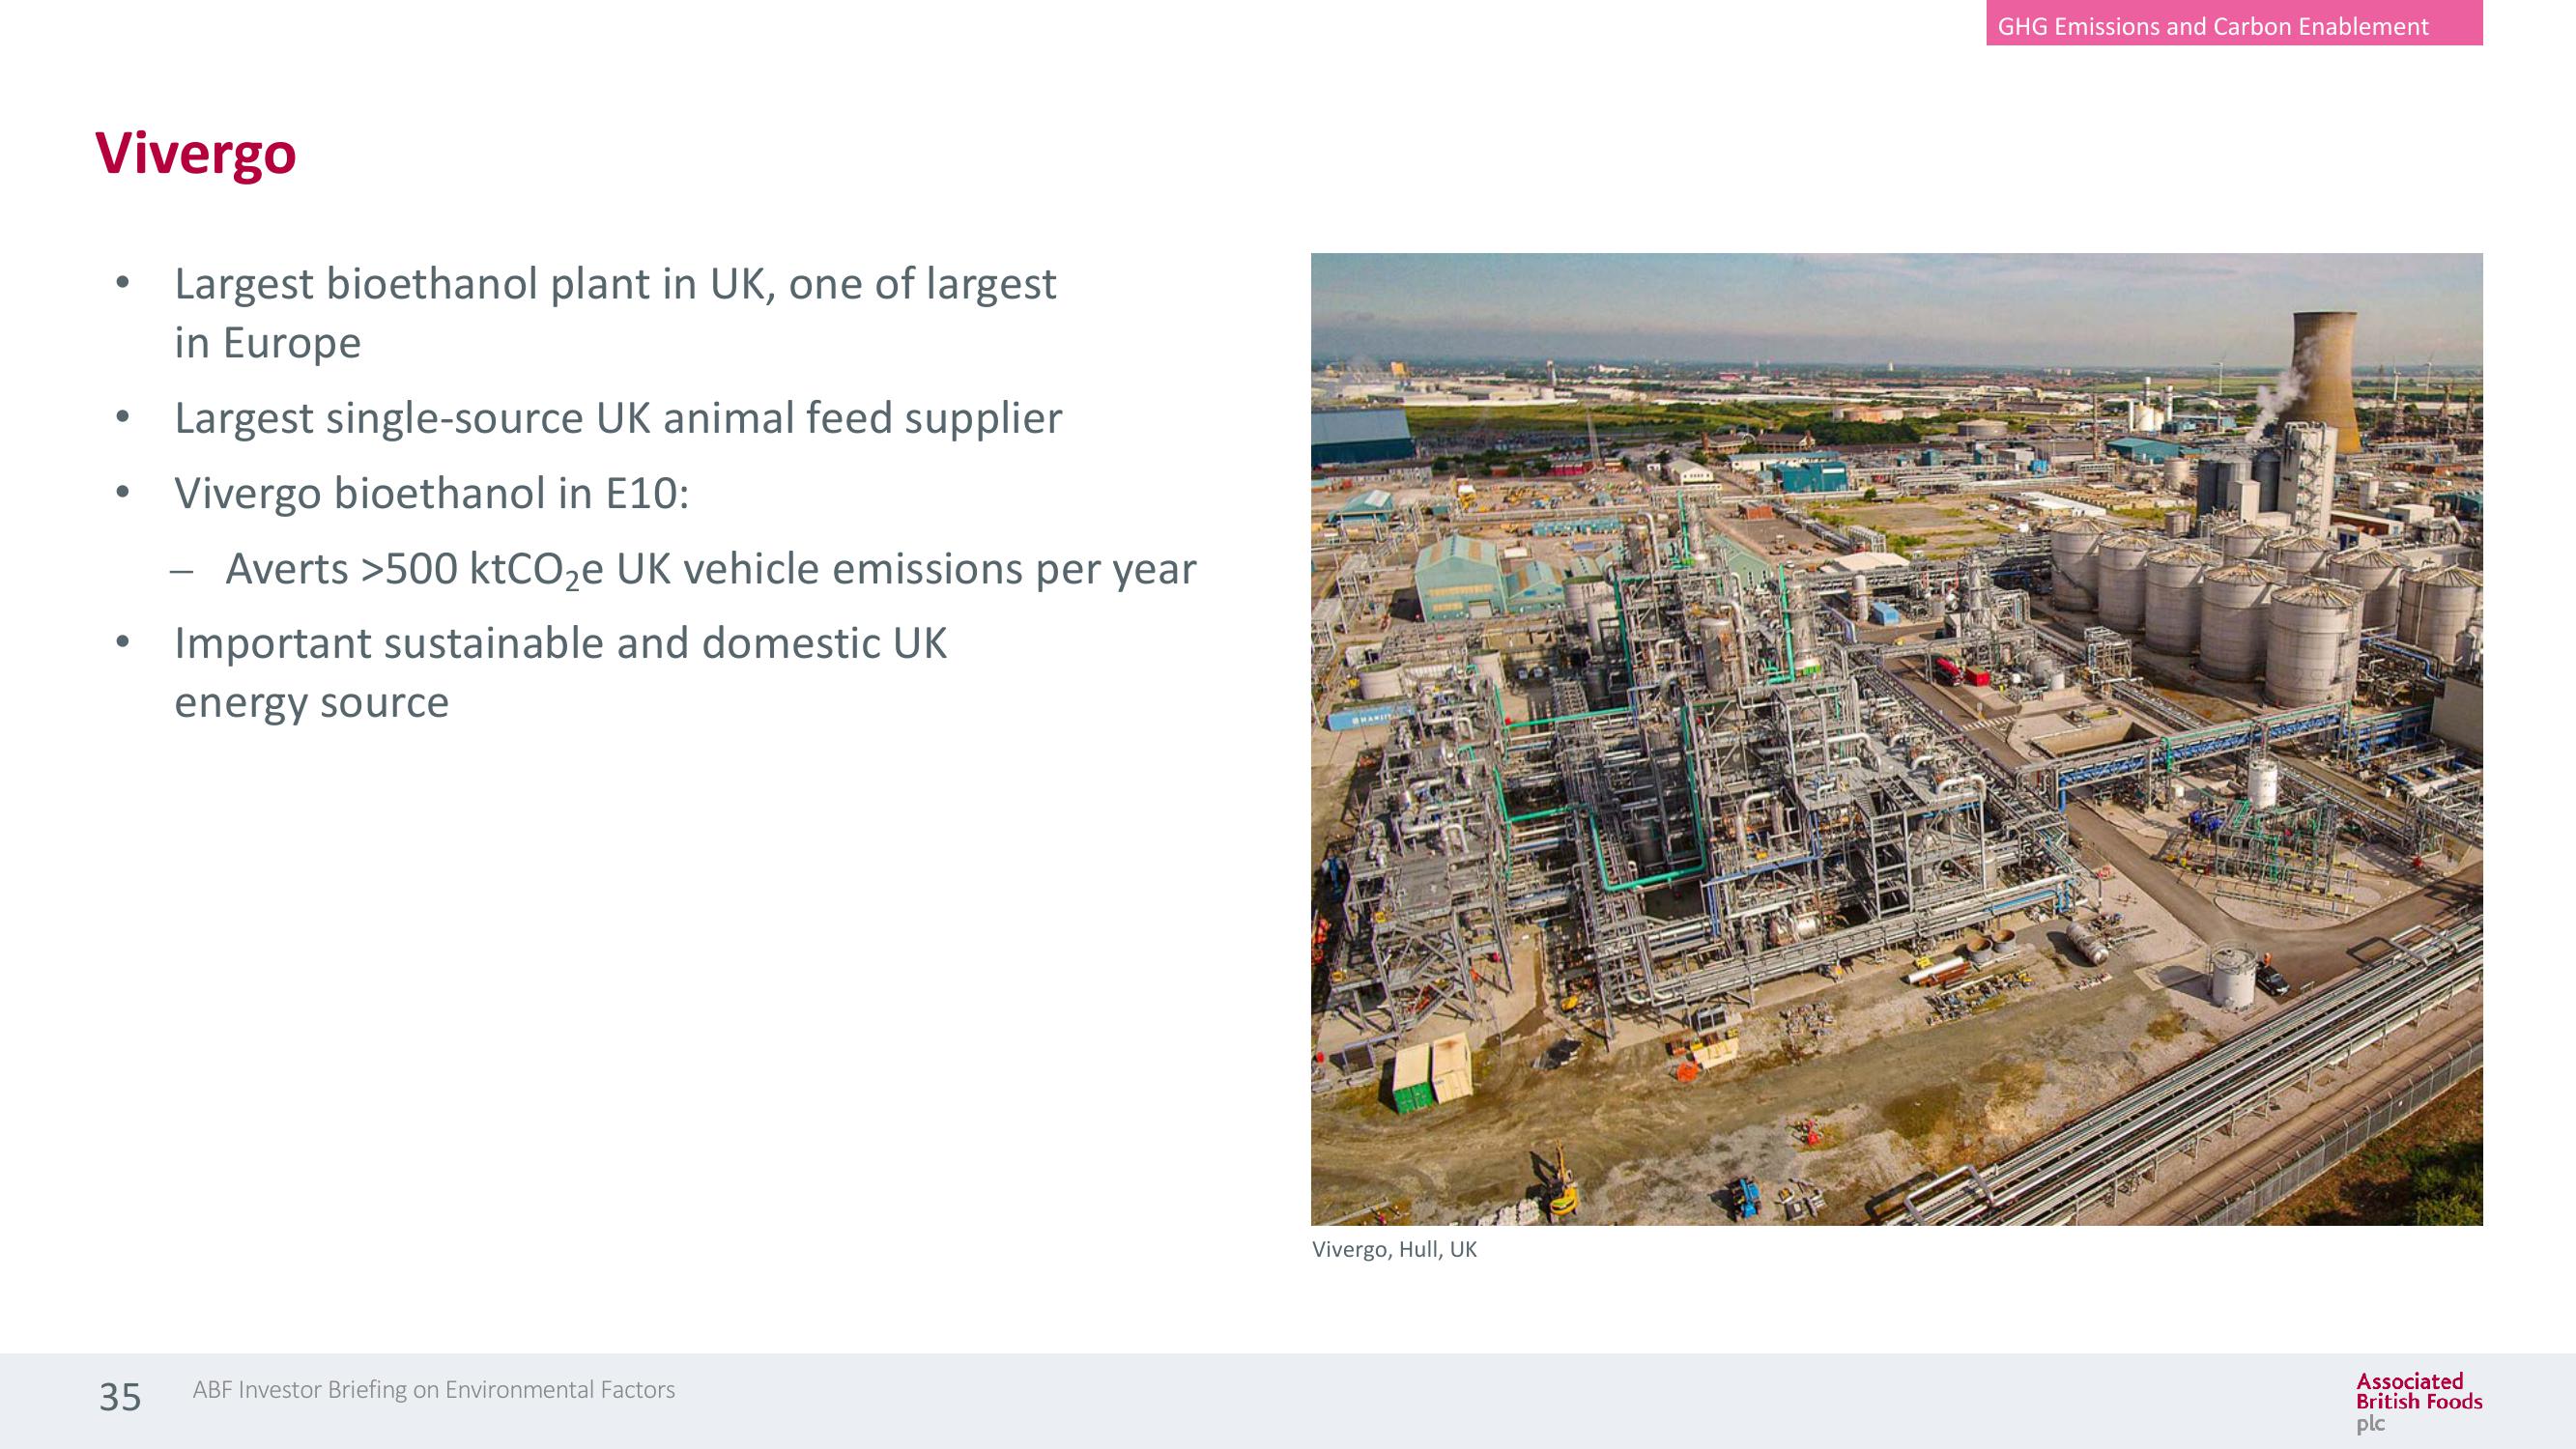Select the line 'Vivergo bioethanol in E10:'
The width and height of the screenshot is (2576, 1449).
click(x=432, y=493)
